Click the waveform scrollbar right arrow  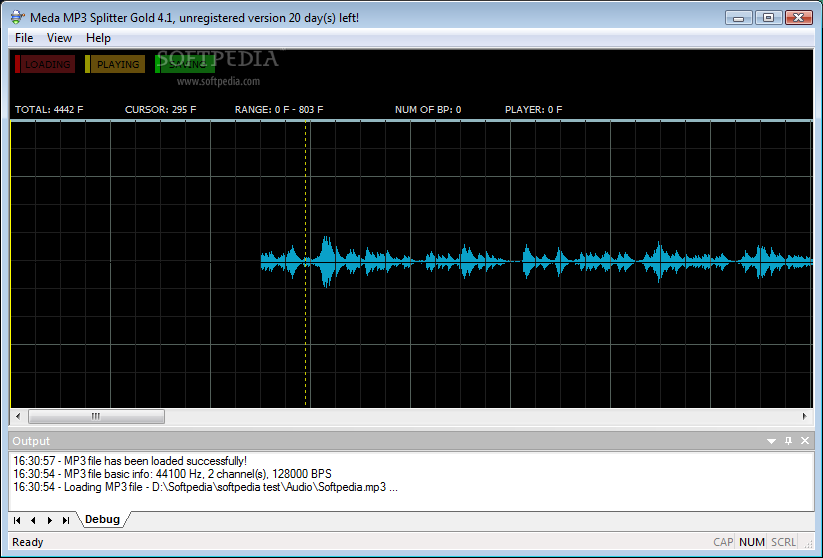pyautogui.click(x=805, y=416)
